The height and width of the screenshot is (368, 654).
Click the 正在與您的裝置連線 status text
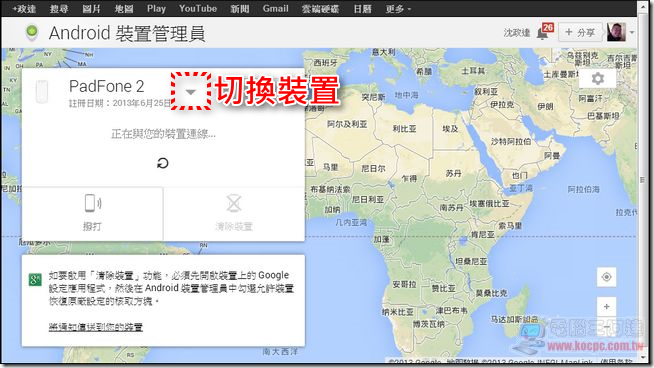tap(164, 134)
